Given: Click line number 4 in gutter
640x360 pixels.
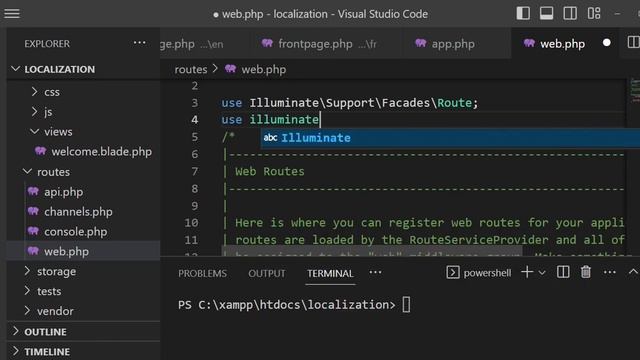Looking at the screenshot, I should pos(194,120).
